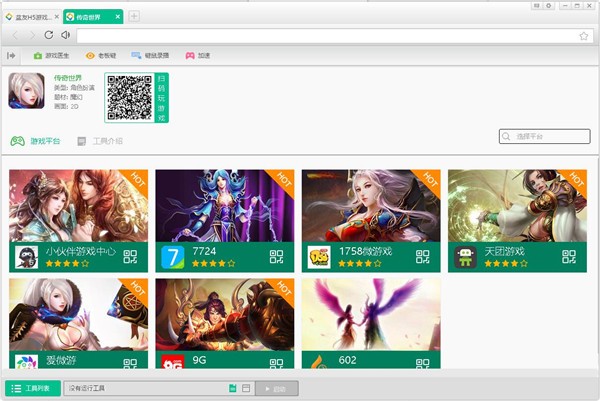Click the reload page icon
Screen dimensions: 600x401
(48, 35)
